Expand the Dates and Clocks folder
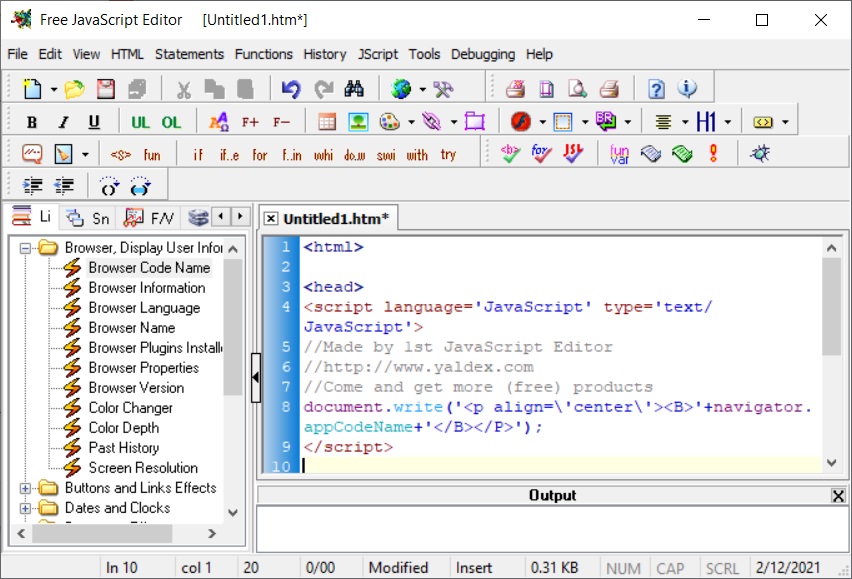This screenshot has width=852, height=579. [x=25, y=508]
